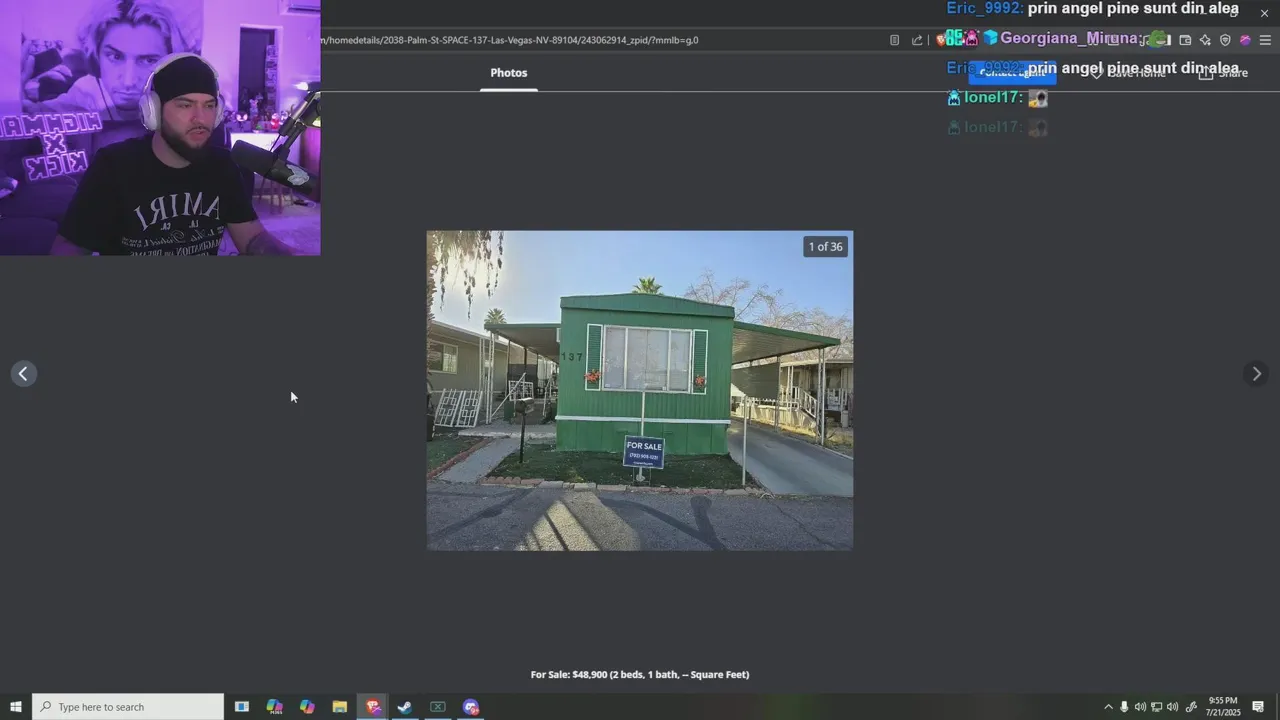Viewport: 1280px width, 720px height.
Task: Click Georgiana_Miruna username in chat overlay
Action: click(x=1070, y=38)
